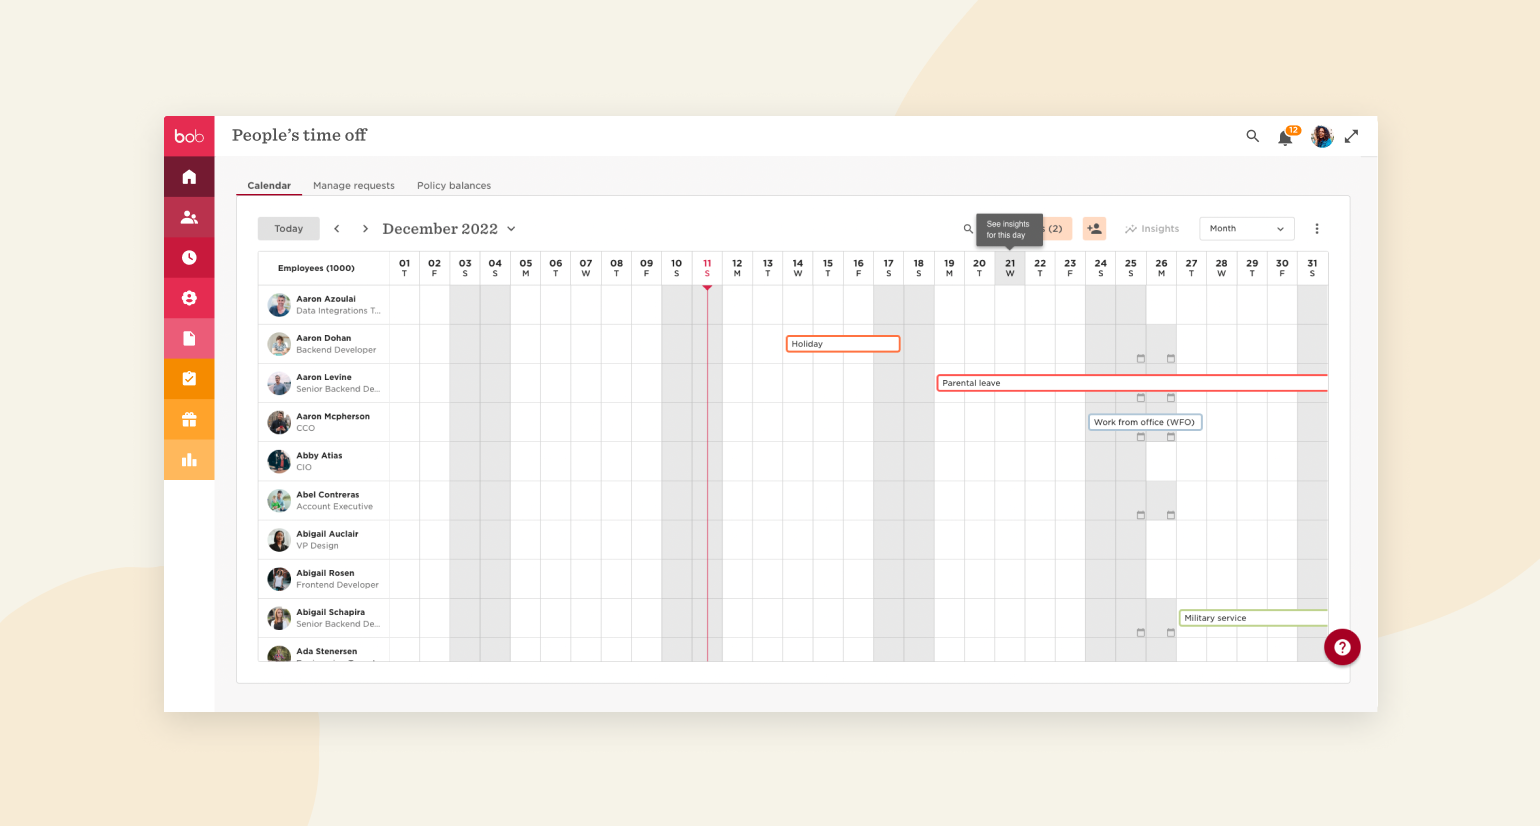Viewport: 1540px width, 826px height.
Task: Go to next month arrow
Action: (x=365, y=229)
